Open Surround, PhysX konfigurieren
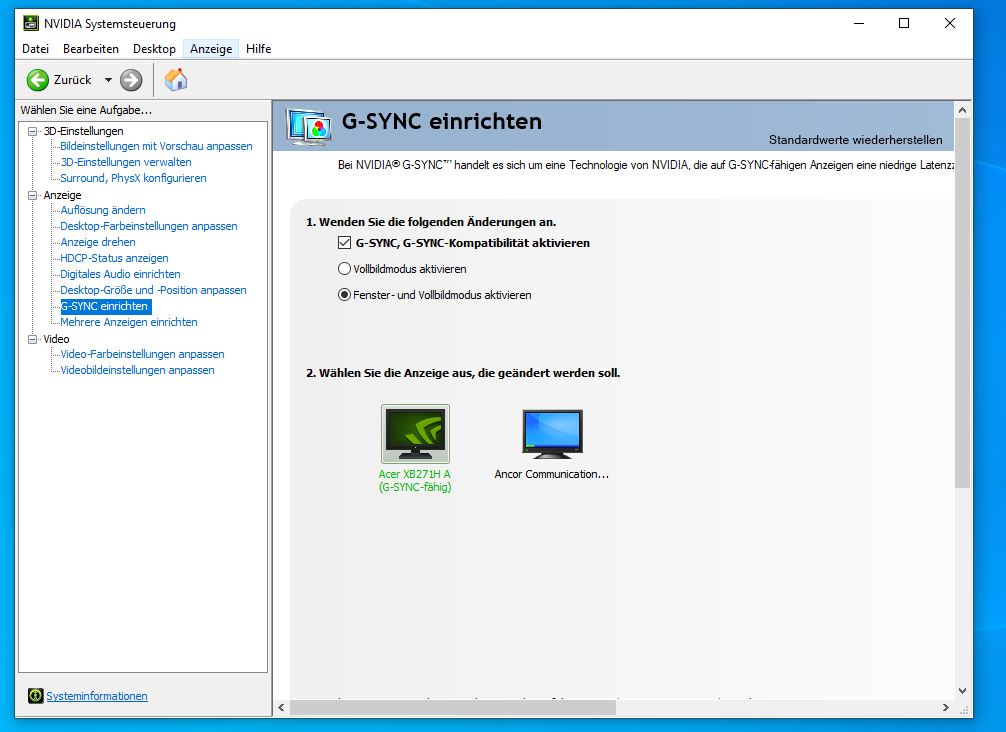 (133, 178)
